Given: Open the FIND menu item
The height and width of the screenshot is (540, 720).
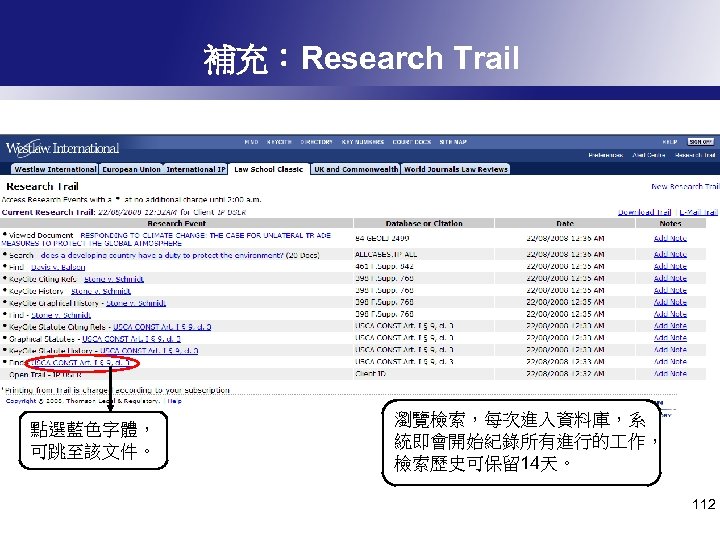Looking at the screenshot, I should pyautogui.click(x=251, y=142).
